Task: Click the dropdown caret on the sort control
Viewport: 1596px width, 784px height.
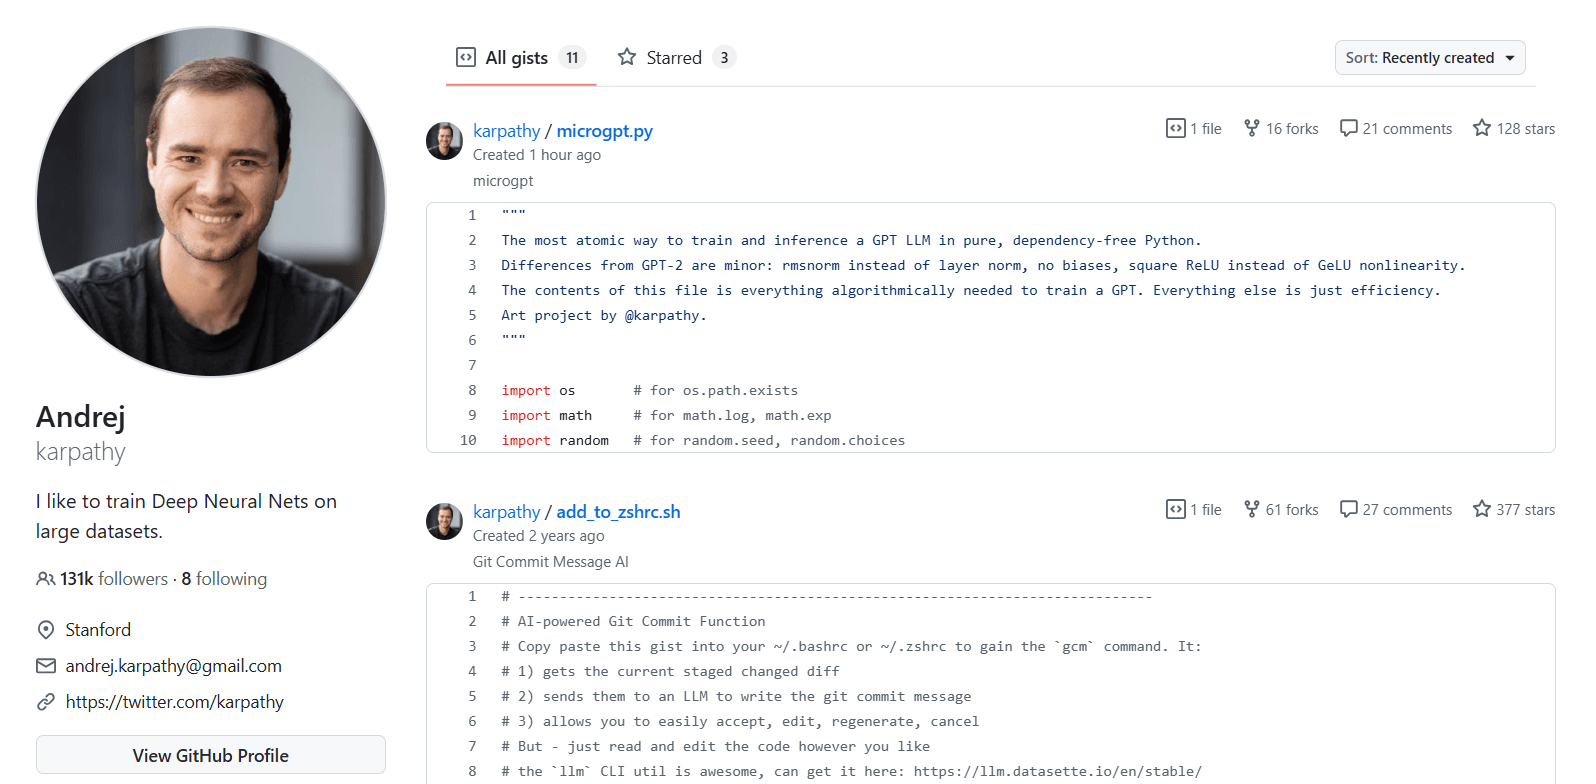Action: (1511, 57)
